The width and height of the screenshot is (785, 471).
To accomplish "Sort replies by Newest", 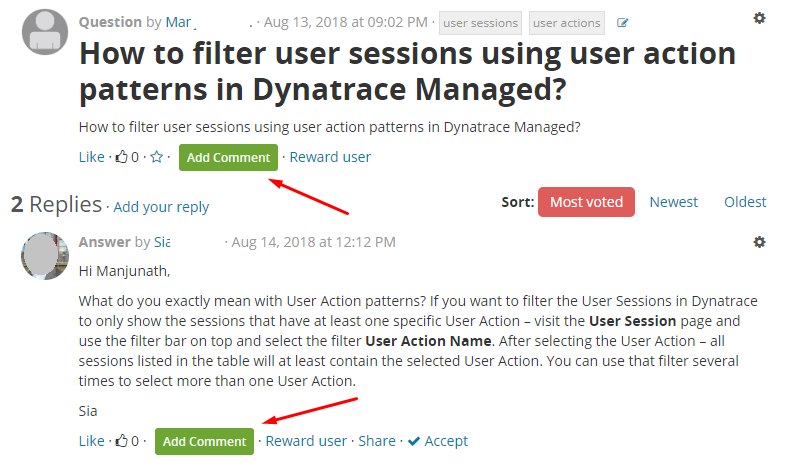I will click(673, 202).
